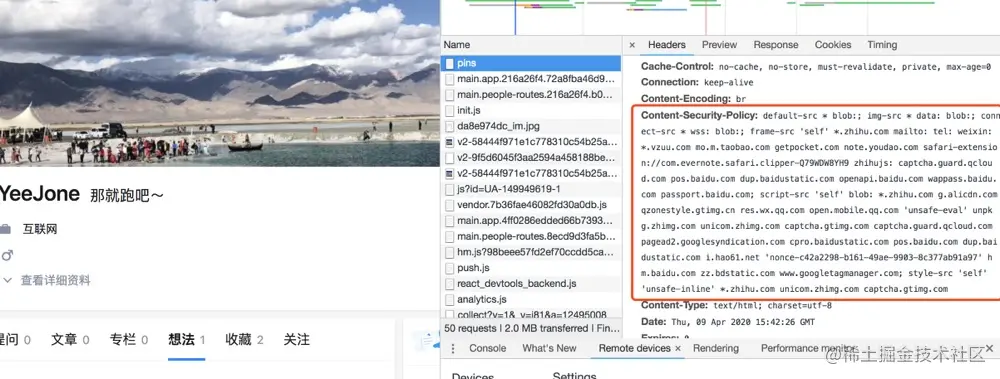Click the file icon of react_devtools_backend.js
This screenshot has height=379, width=1000.
click(450, 283)
